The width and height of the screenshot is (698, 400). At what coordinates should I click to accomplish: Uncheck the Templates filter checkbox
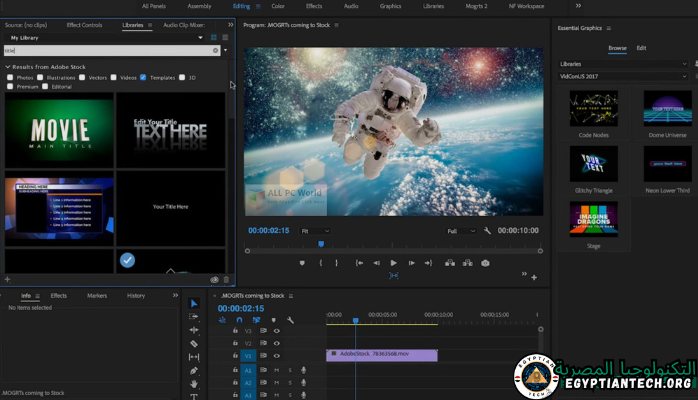coord(143,77)
